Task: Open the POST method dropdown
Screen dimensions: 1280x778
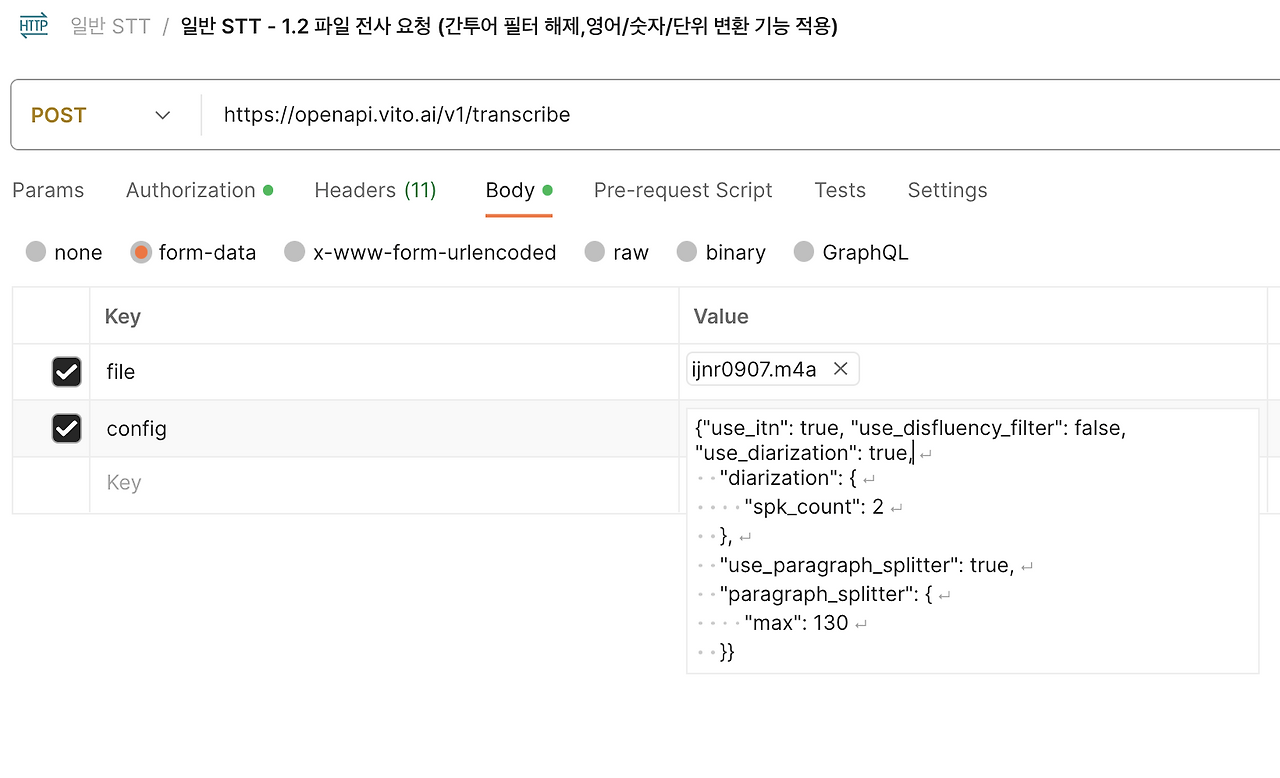Action: point(101,115)
